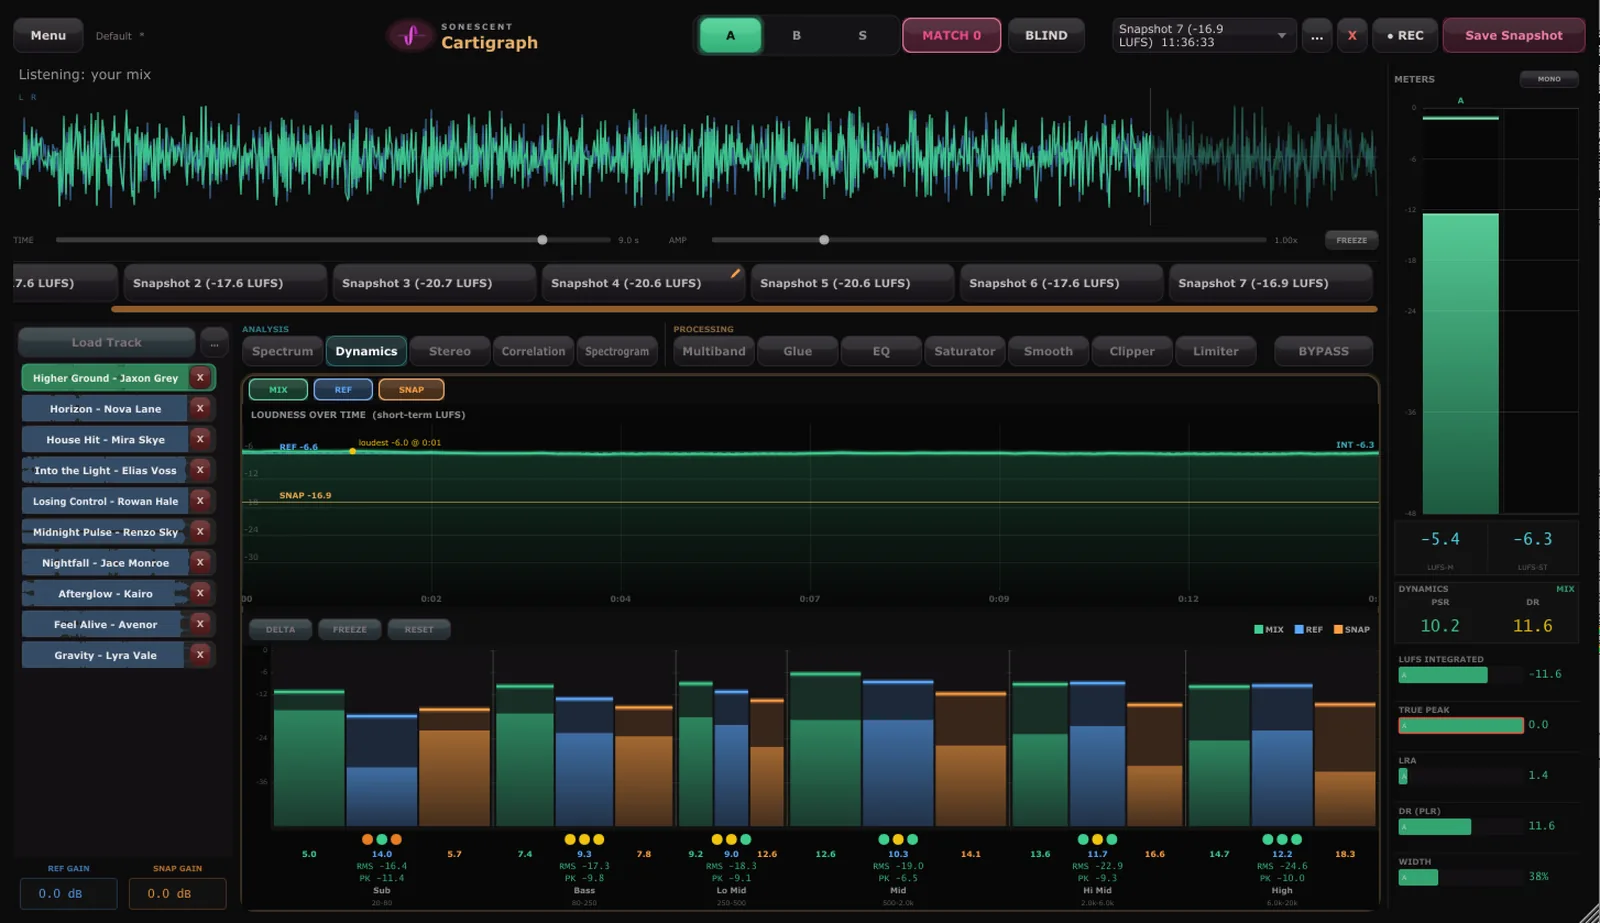This screenshot has height=923, width=1600.
Task: Remove Midnight Pulse - Renzo Sky track
Action: (x=200, y=532)
